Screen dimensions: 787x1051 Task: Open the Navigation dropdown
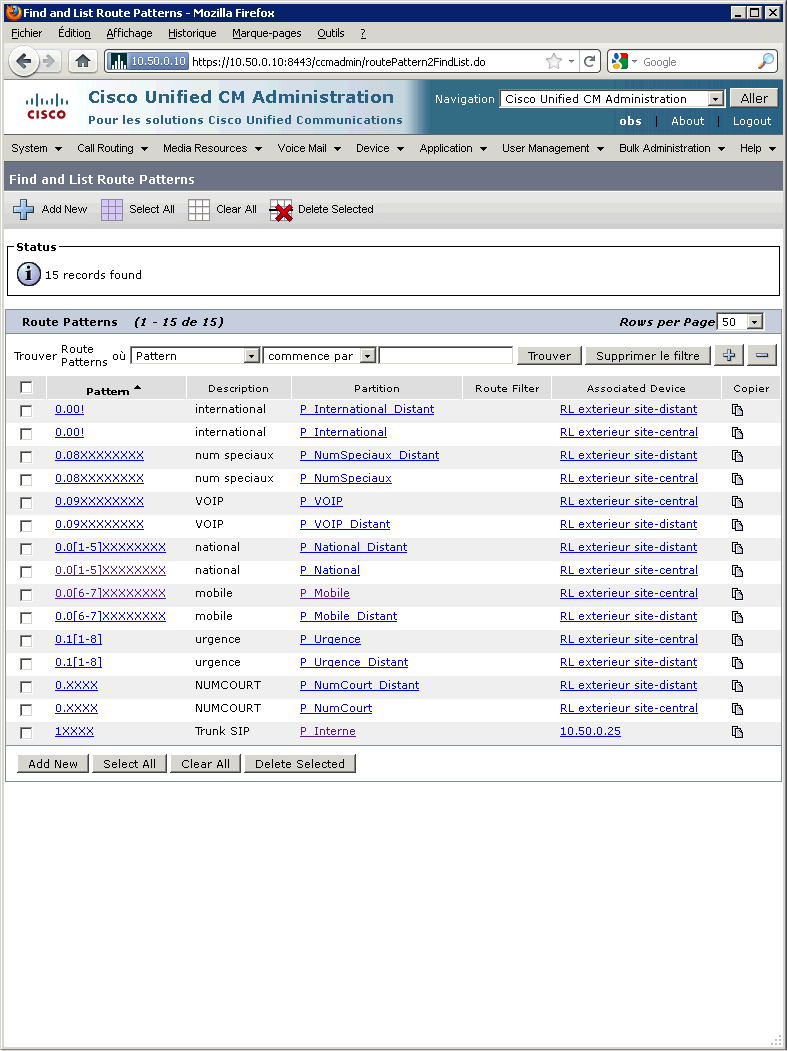611,99
